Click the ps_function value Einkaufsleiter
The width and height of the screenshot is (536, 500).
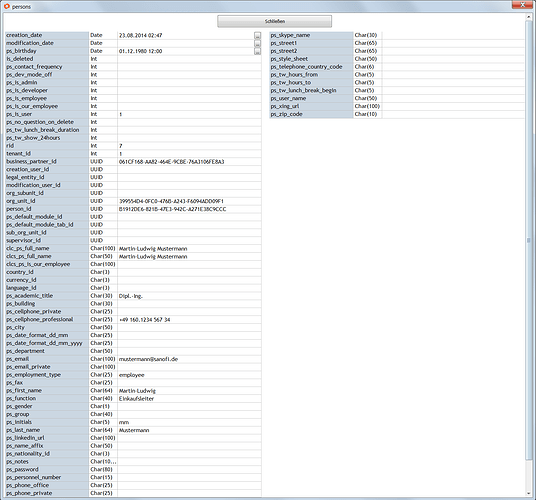[x=136, y=398]
